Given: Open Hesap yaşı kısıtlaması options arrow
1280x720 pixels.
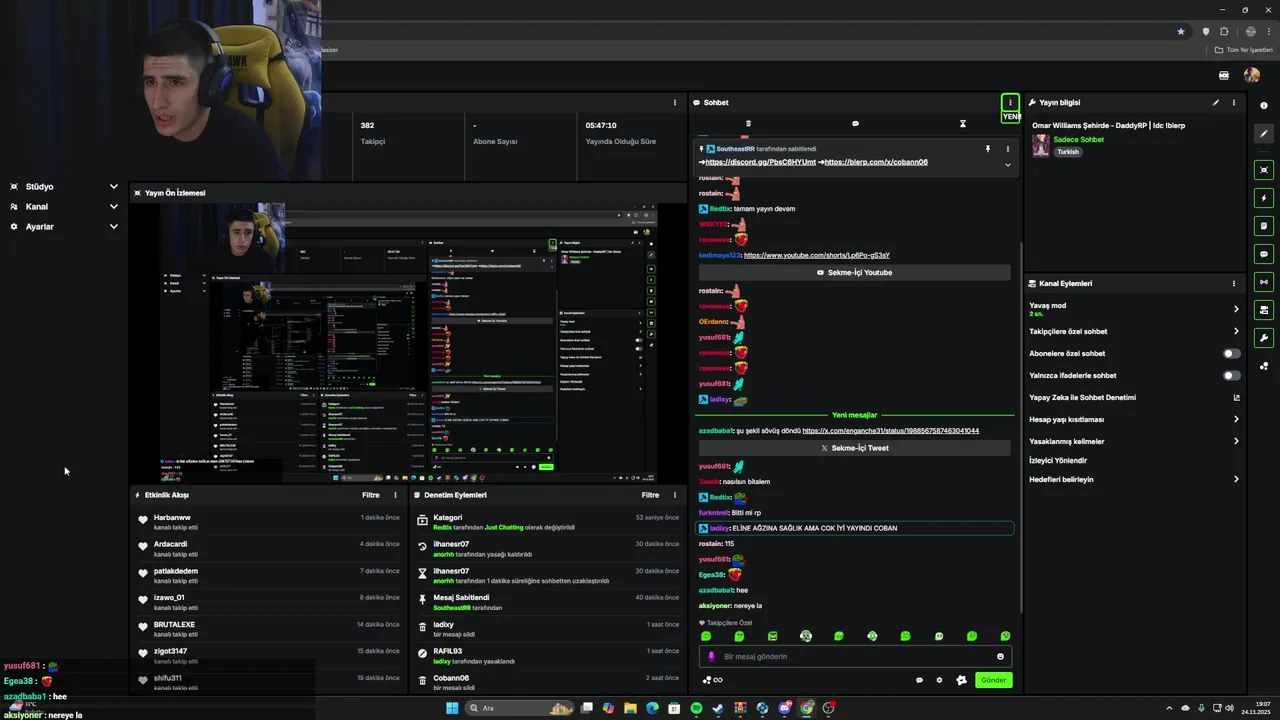Looking at the screenshot, I should point(1236,419).
